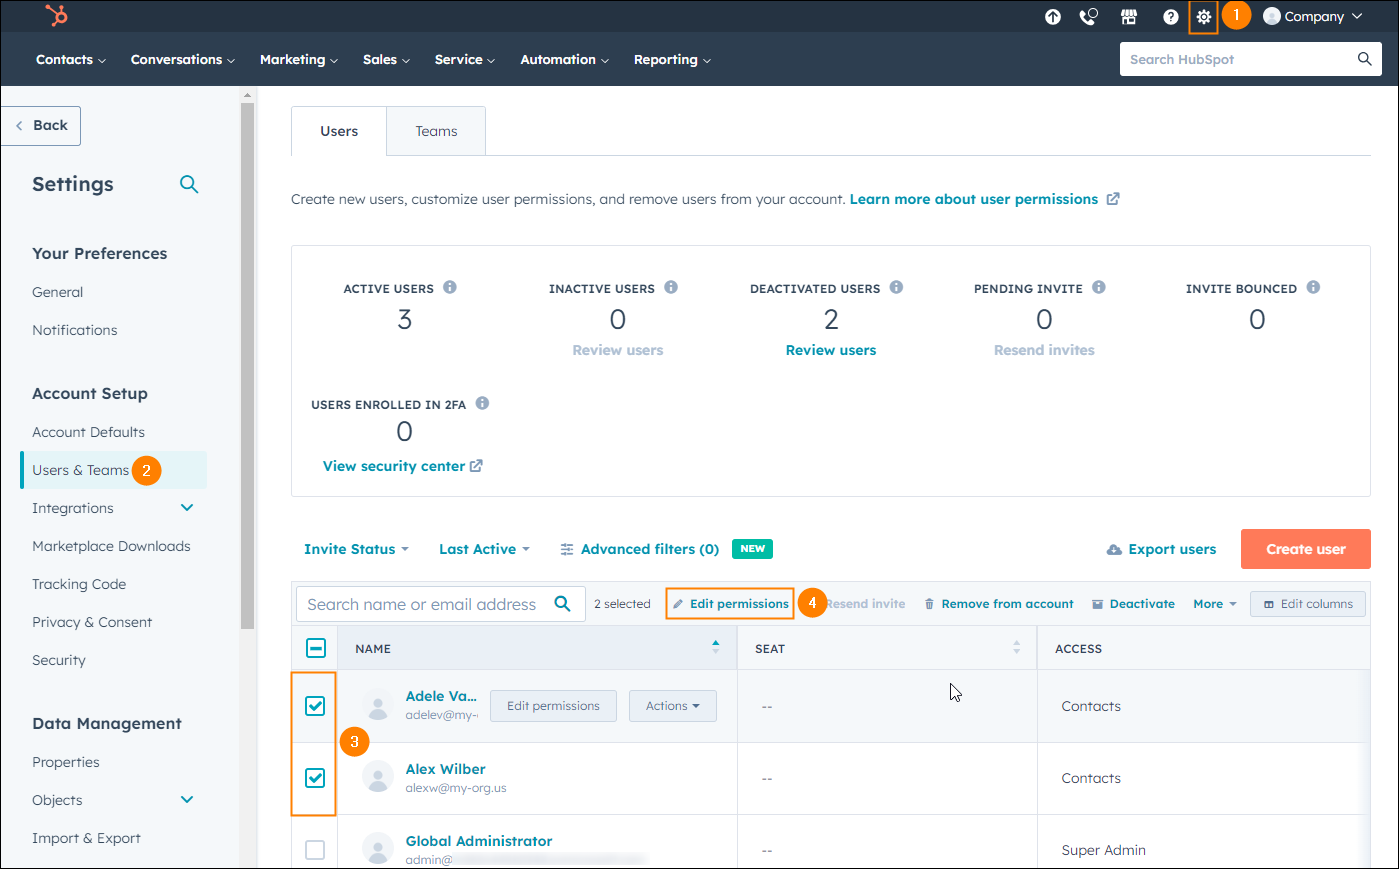The image size is (1399, 869).
Task: Click the Edit columns button
Action: pos(1308,604)
